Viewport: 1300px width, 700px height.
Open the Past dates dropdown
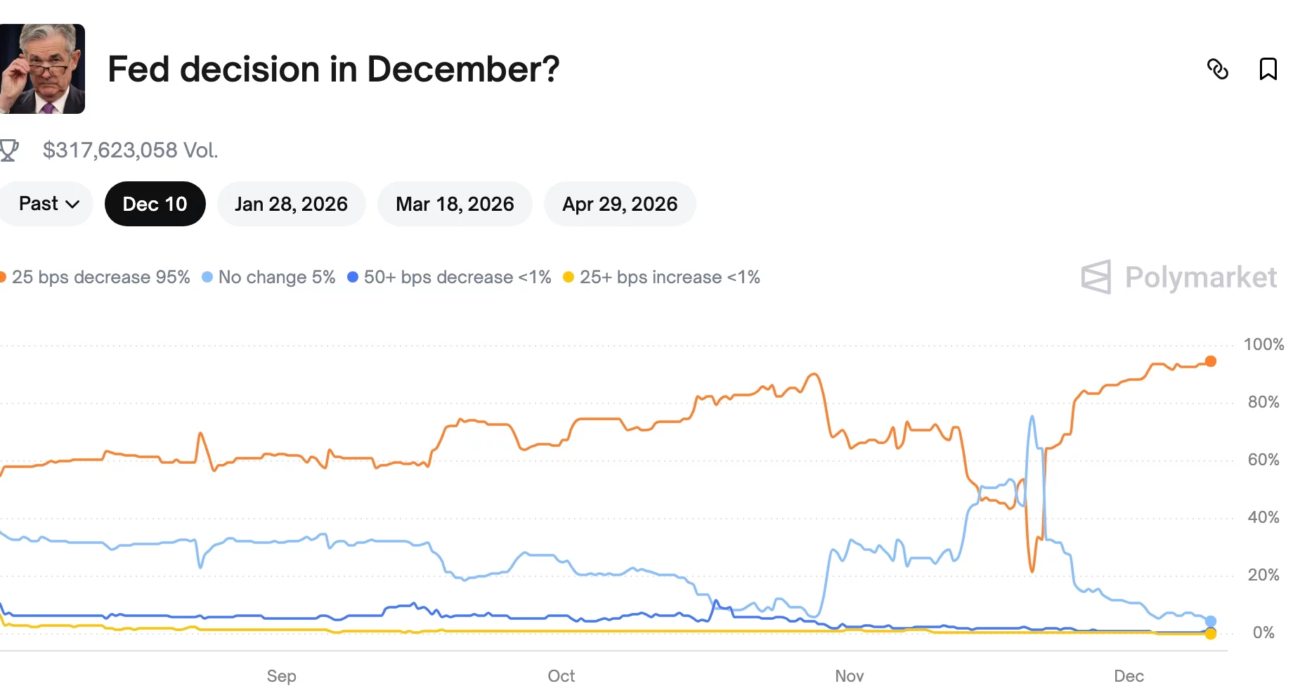pyautogui.click(x=48, y=204)
